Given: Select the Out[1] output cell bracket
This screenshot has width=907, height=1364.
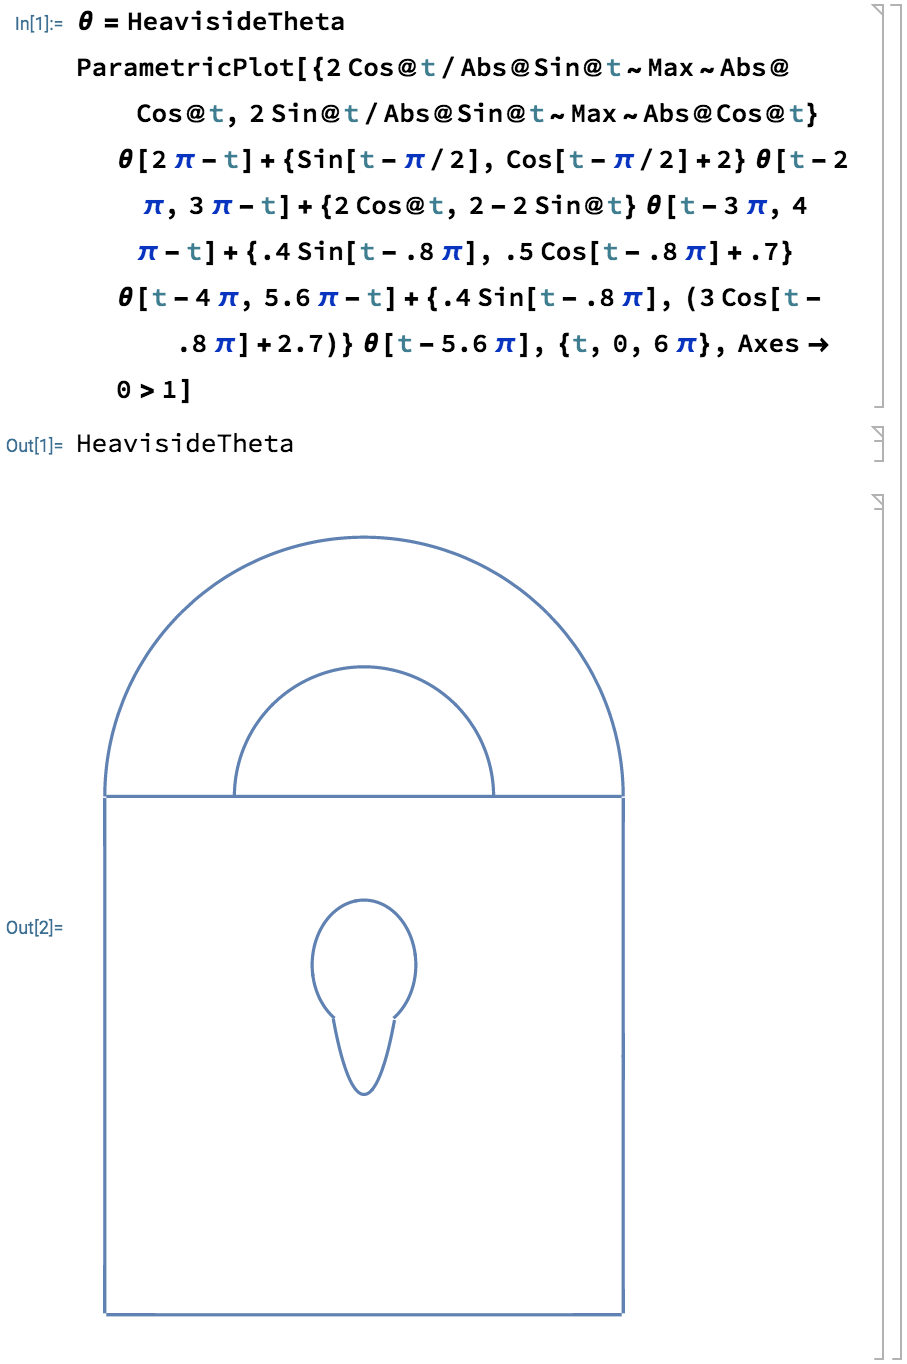Looking at the screenshot, I should [879, 443].
